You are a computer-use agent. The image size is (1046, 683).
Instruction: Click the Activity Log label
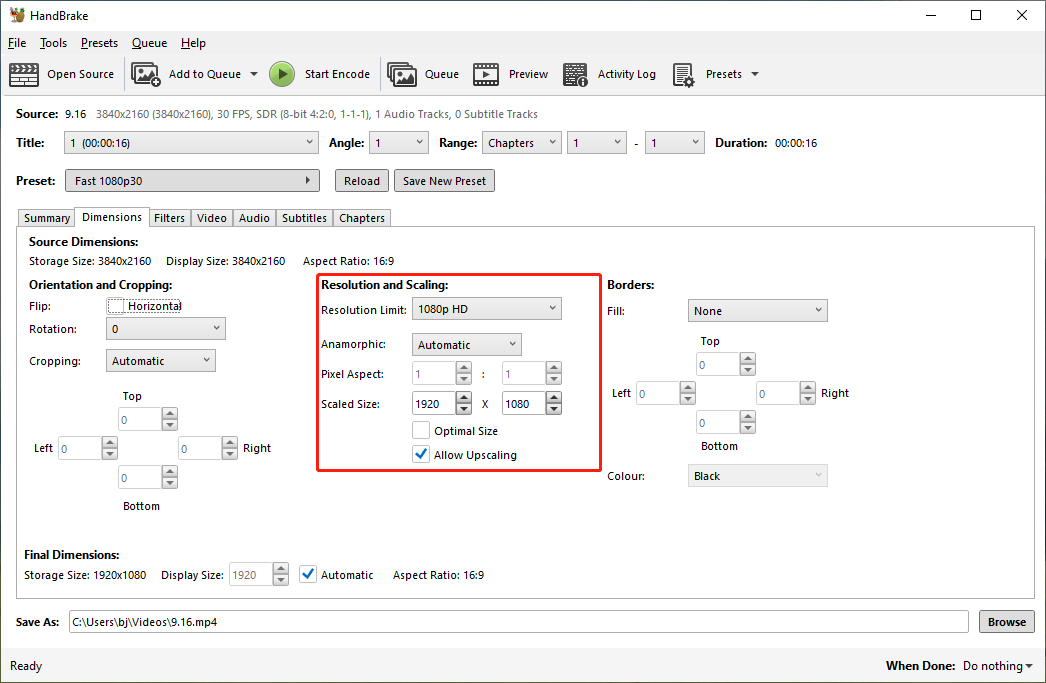(x=626, y=74)
